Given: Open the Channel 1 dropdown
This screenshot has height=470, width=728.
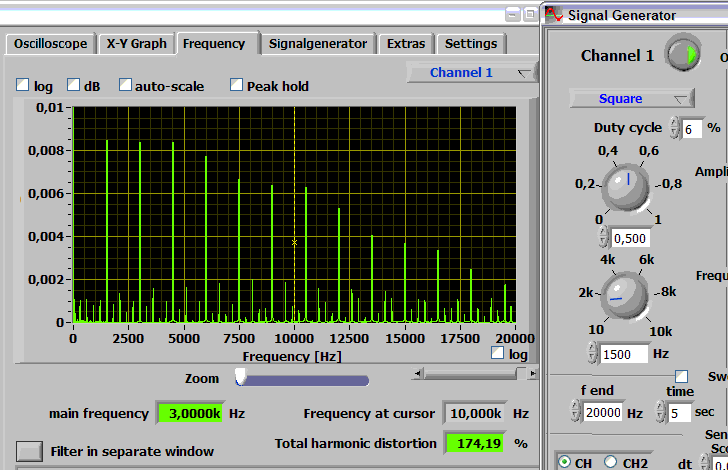Looking at the screenshot, I should 472,72.
